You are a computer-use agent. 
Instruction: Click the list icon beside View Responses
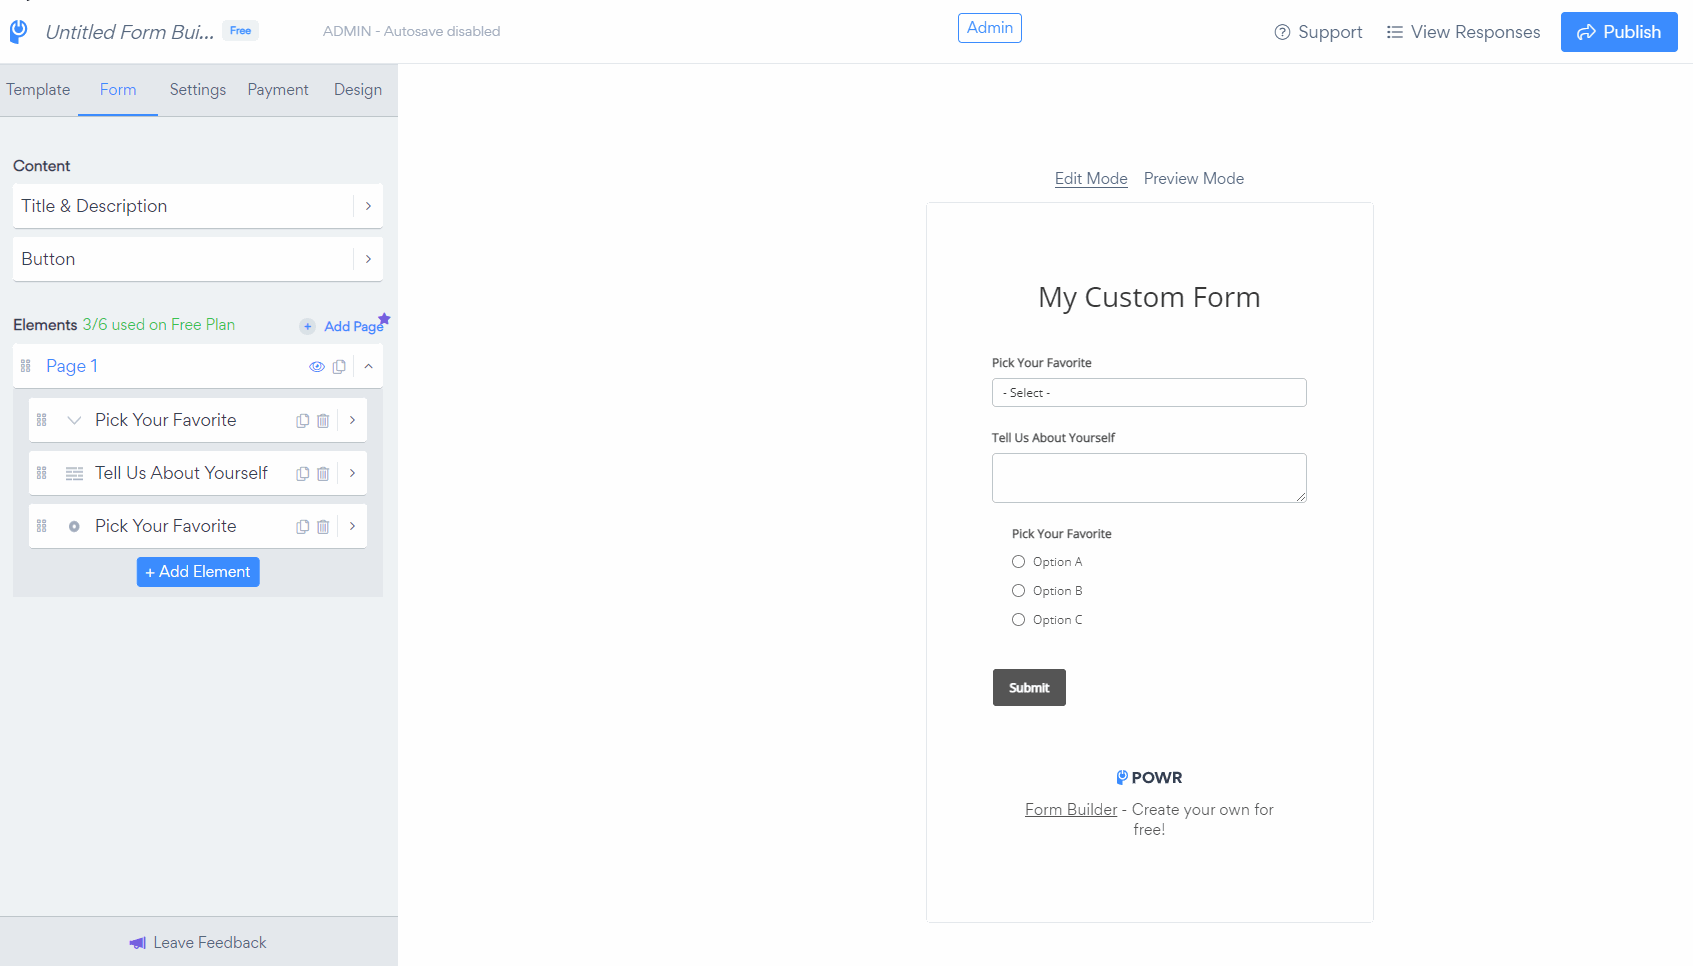point(1394,32)
